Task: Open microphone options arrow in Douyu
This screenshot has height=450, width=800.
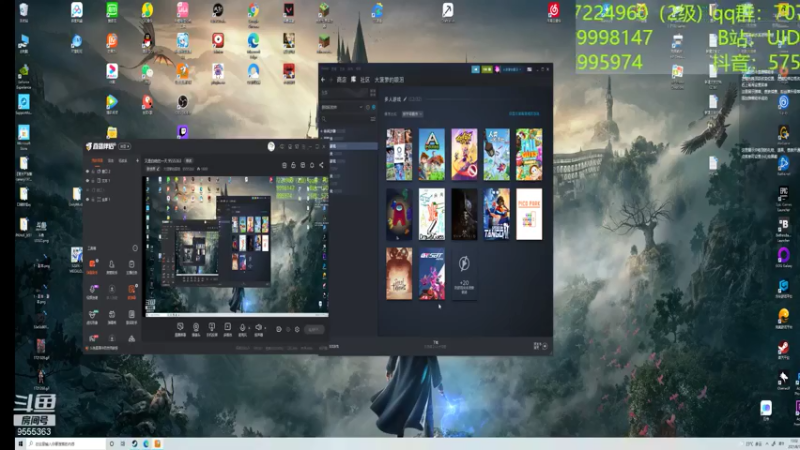Action: [248, 328]
